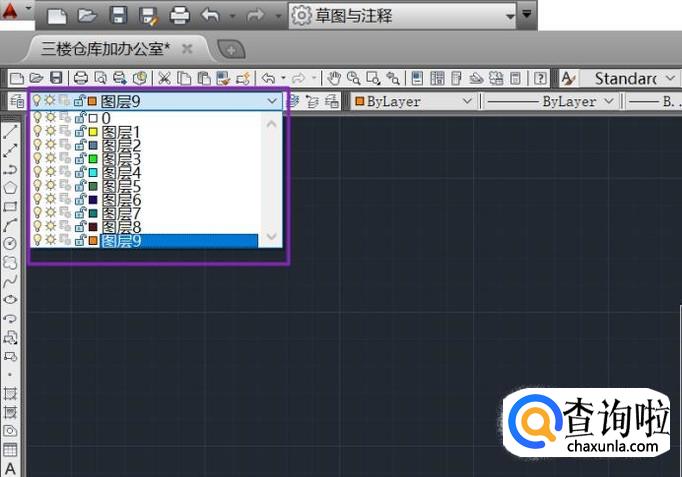Image resolution: width=682 pixels, height=477 pixels.
Task: Click the yellow color swatch of 图层1
Action: click(93, 131)
